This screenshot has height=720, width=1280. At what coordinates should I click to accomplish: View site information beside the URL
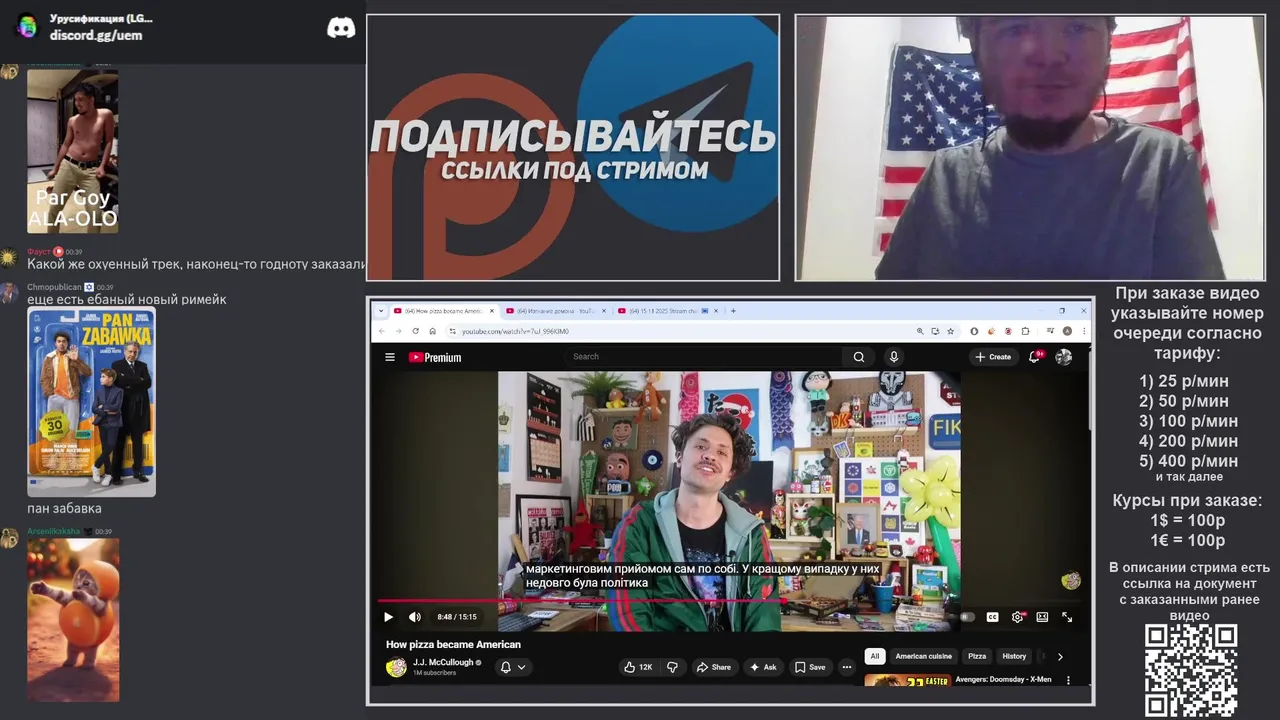click(x=452, y=331)
